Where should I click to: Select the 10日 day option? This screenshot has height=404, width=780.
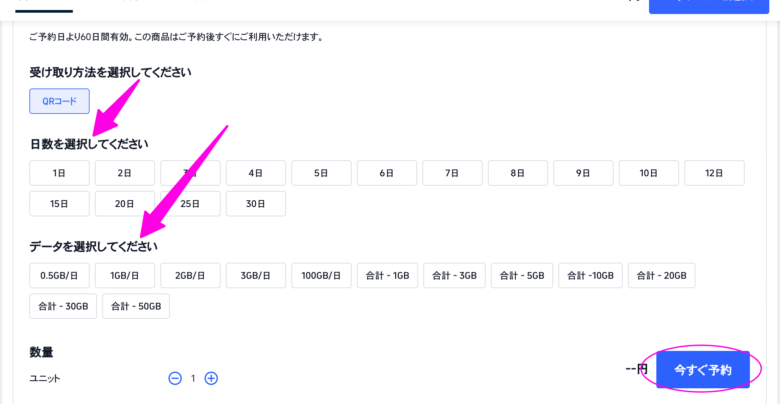pyautogui.click(x=648, y=173)
